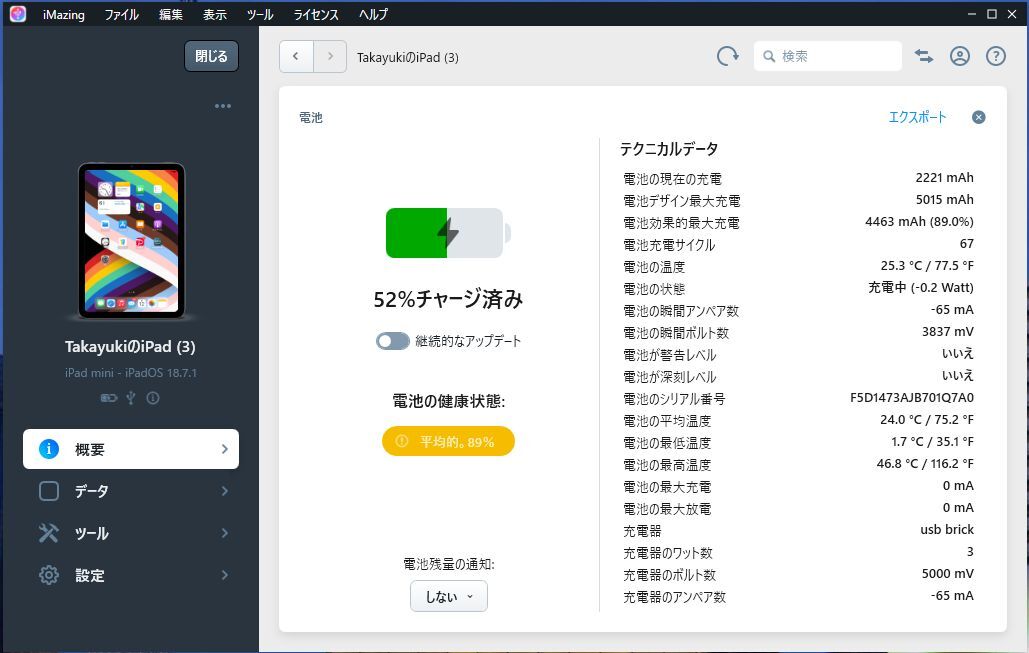Click the iMazing app logo icon
1029x653 pixels.
click(x=18, y=14)
